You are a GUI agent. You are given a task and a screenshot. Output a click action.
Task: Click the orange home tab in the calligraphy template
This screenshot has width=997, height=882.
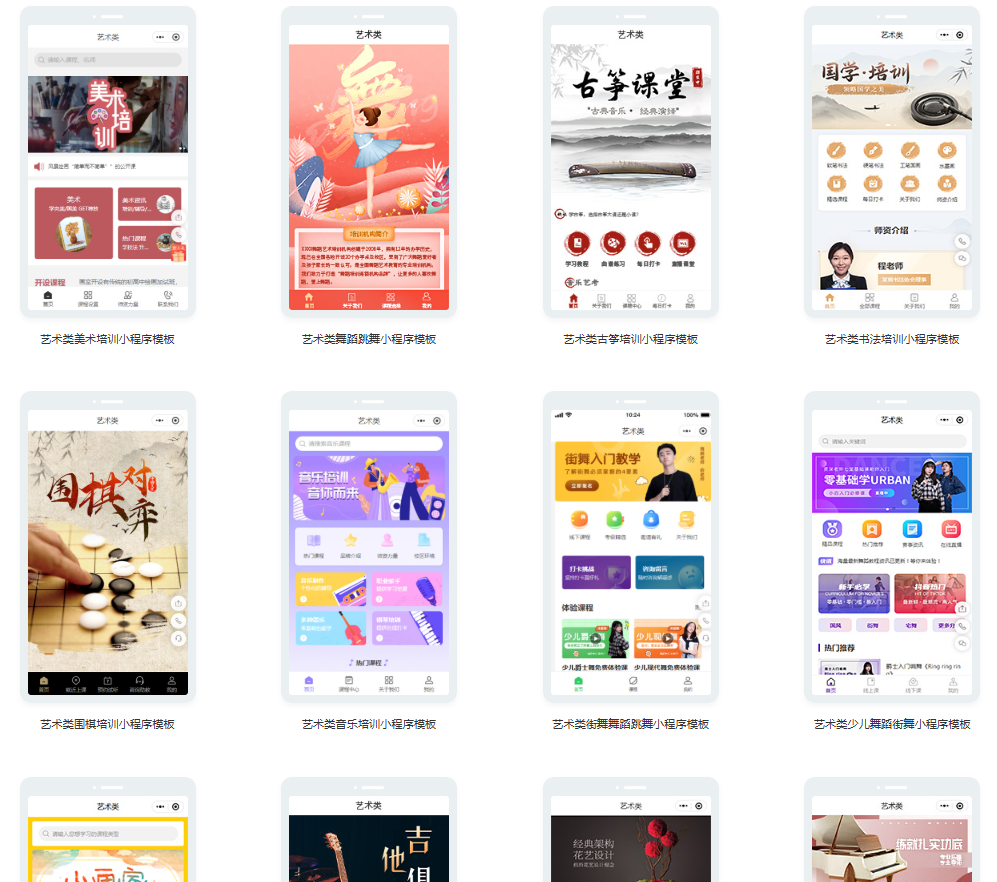point(829,298)
